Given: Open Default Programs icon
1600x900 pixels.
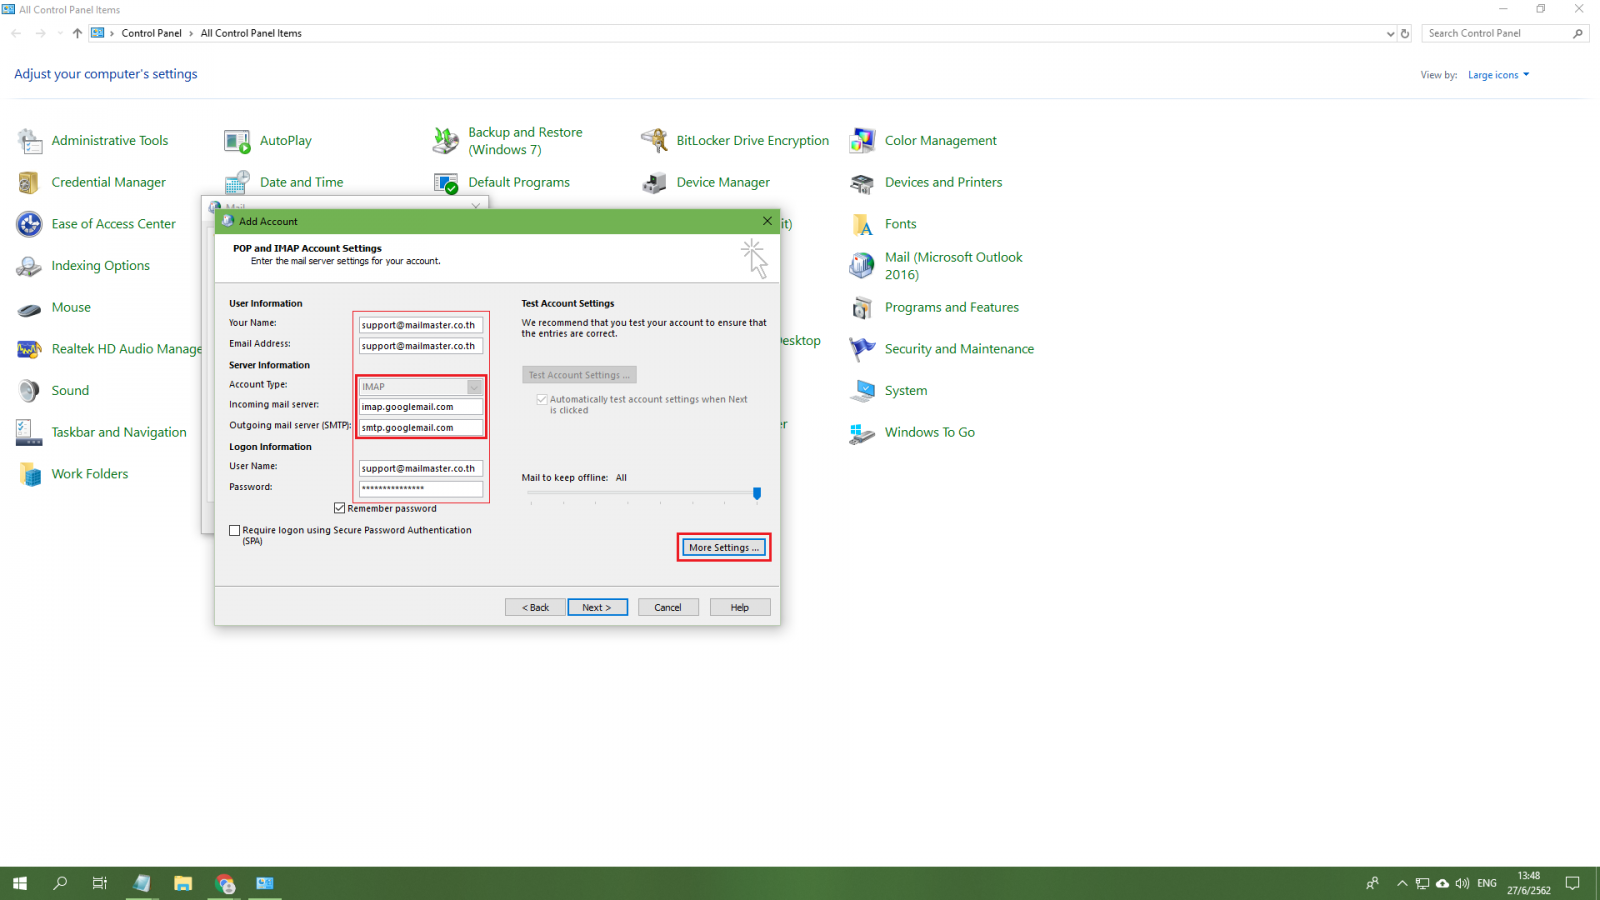Looking at the screenshot, I should tap(446, 183).
